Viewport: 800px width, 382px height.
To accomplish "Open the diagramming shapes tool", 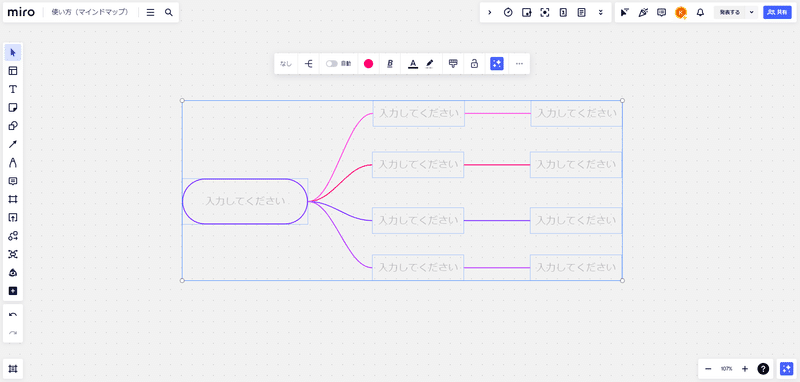I will point(13,236).
